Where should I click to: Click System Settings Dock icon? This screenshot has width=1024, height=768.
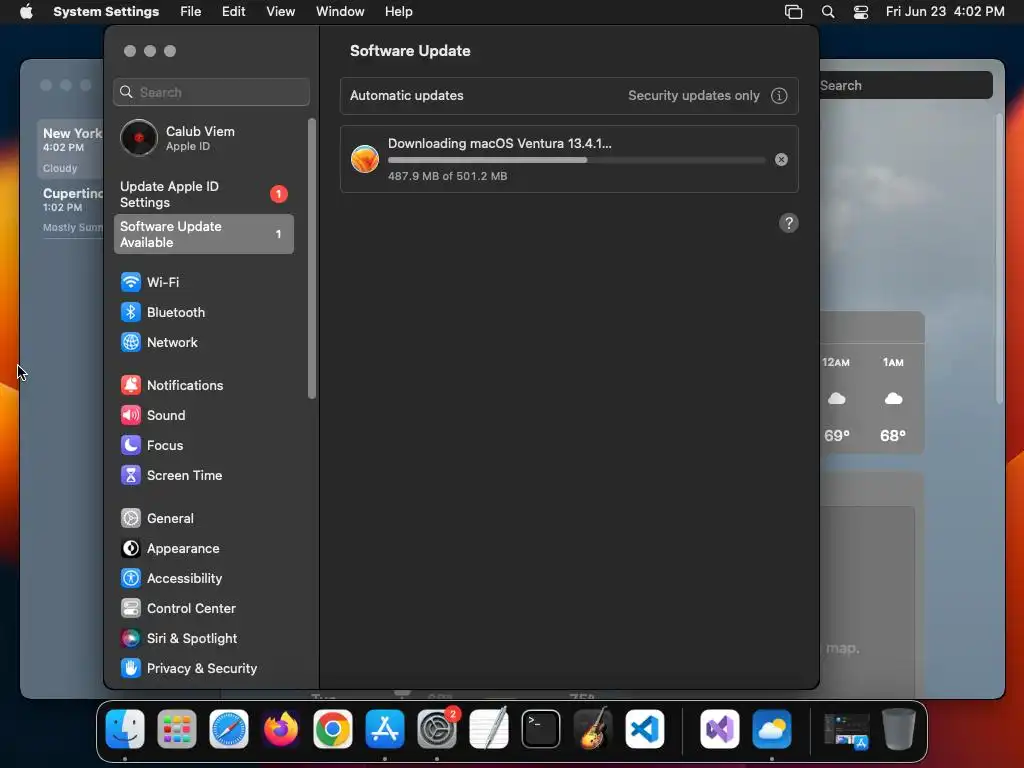coord(437,729)
